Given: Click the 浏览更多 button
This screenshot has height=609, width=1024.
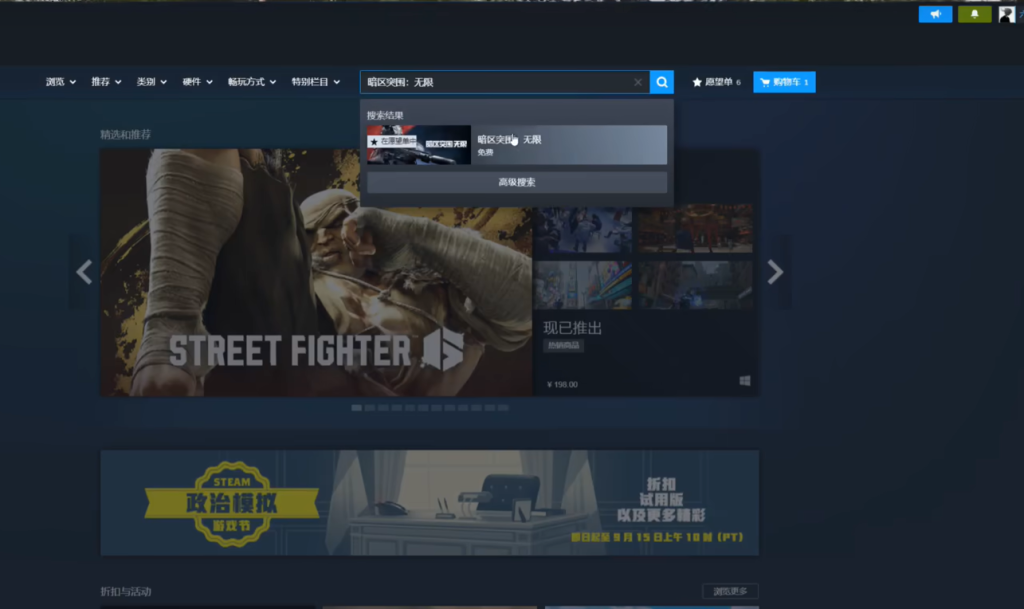Looking at the screenshot, I should [x=730, y=591].
